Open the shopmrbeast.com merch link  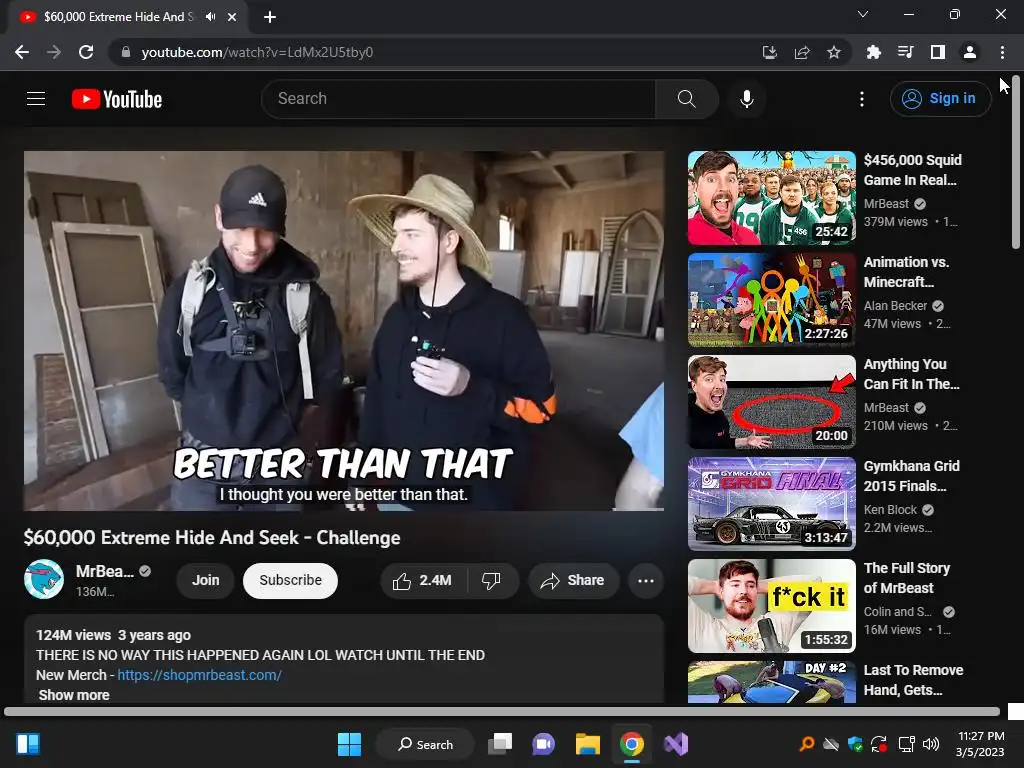[199, 675]
